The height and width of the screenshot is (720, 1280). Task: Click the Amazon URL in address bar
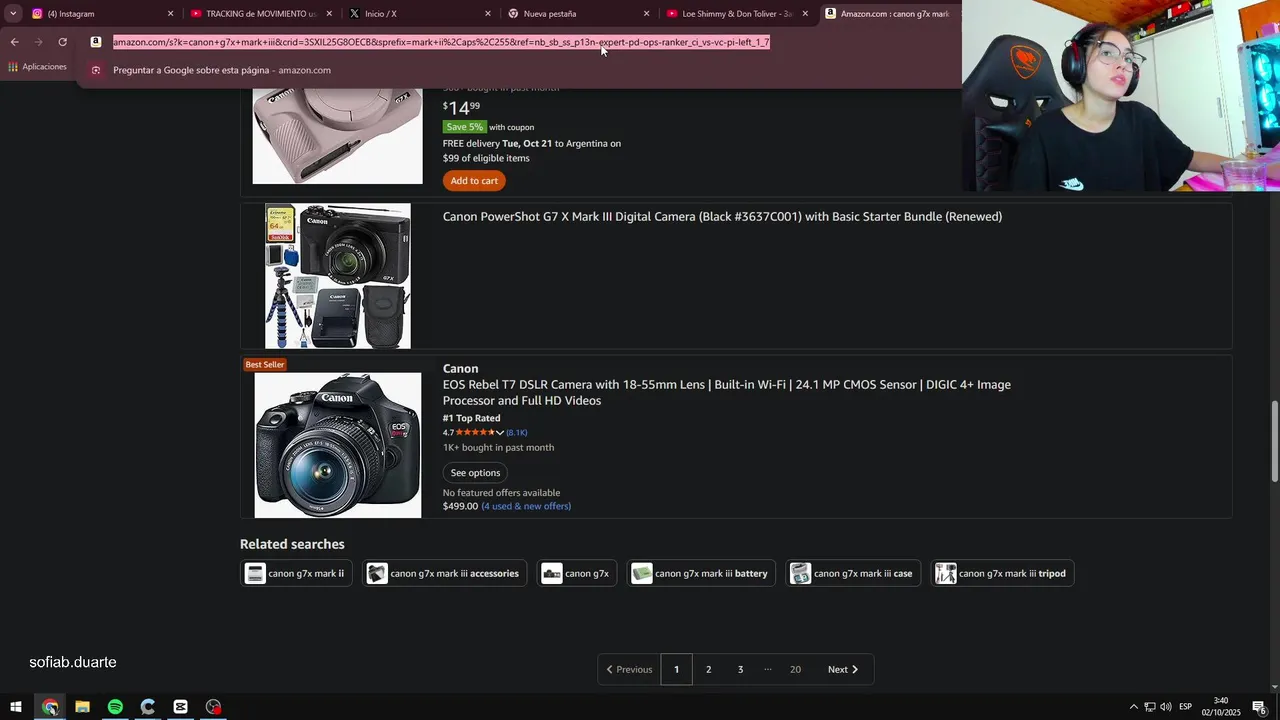pyautogui.click(x=441, y=42)
